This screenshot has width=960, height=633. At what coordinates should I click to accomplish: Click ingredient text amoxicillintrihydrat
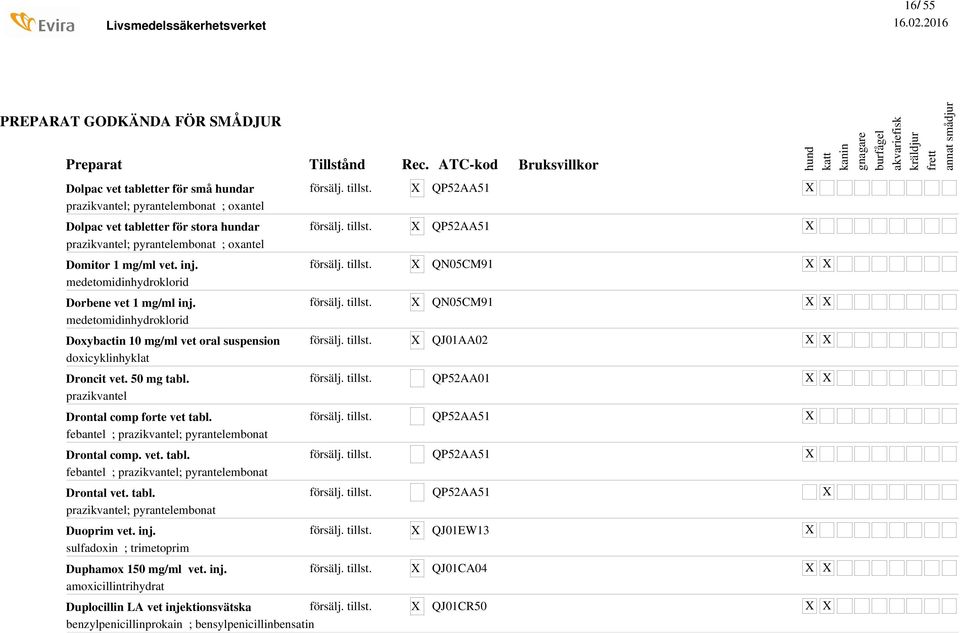click(x=115, y=586)
